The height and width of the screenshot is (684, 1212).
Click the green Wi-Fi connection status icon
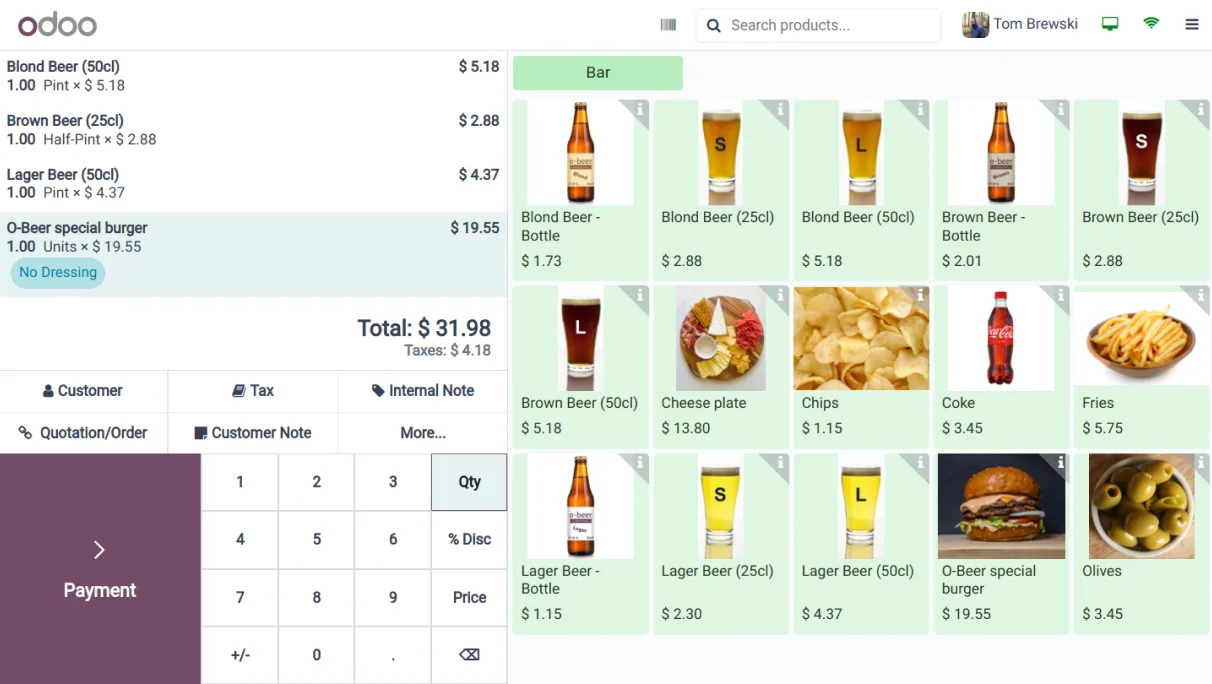(1151, 24)
